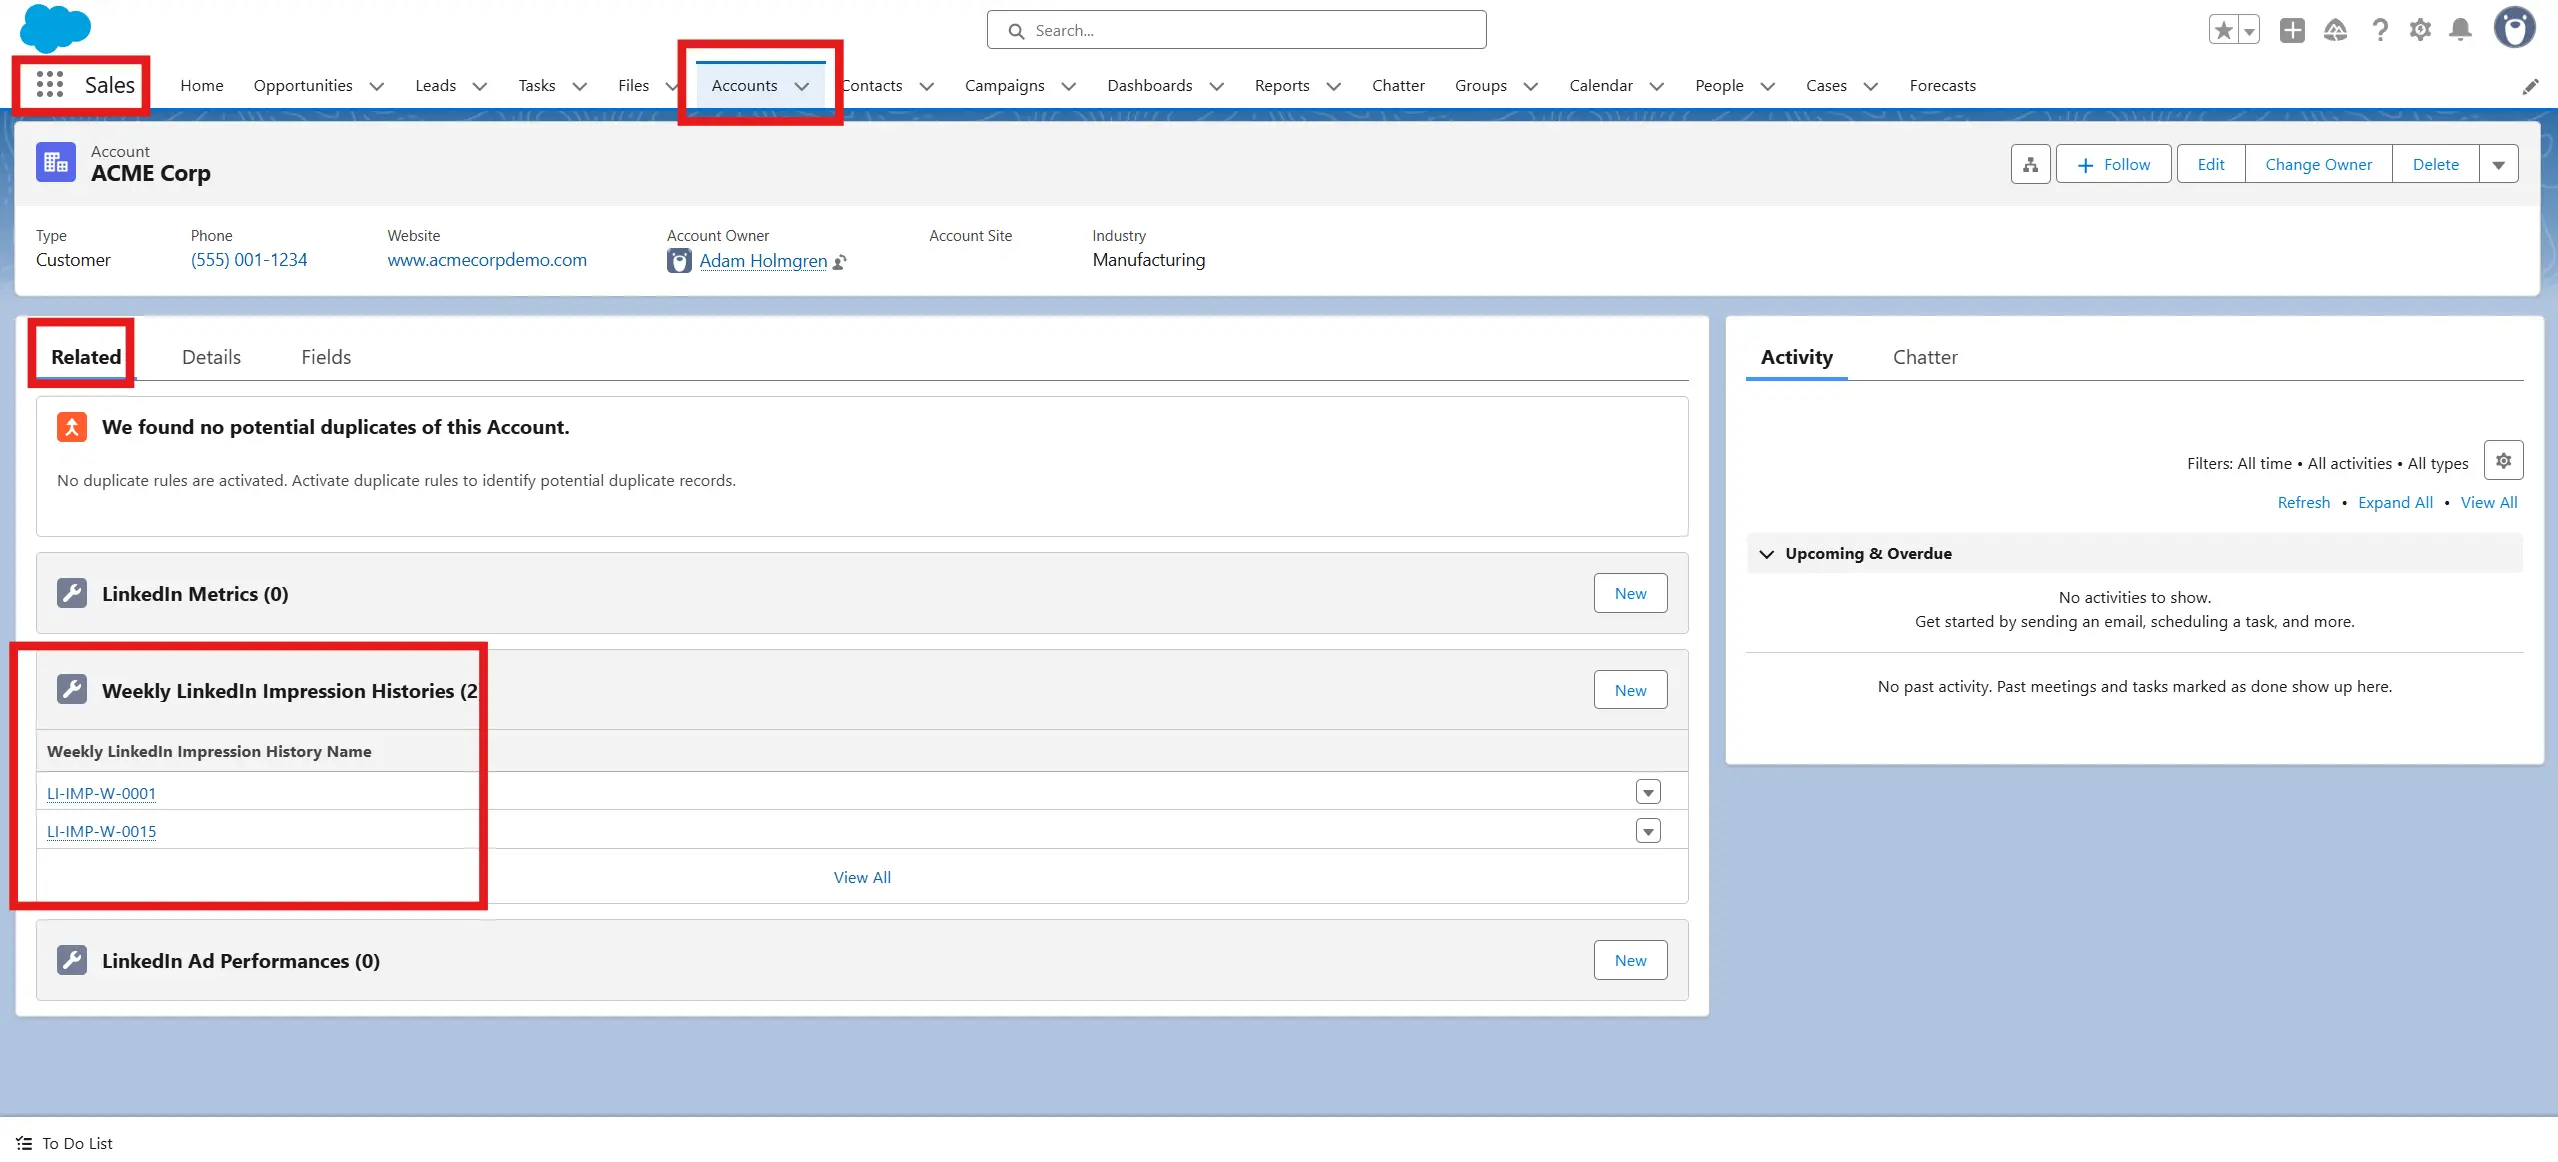Screen dimensions: 2558x1162
Task: Open the LI-IMP-W-0015 record link
Action: [101, 831]
